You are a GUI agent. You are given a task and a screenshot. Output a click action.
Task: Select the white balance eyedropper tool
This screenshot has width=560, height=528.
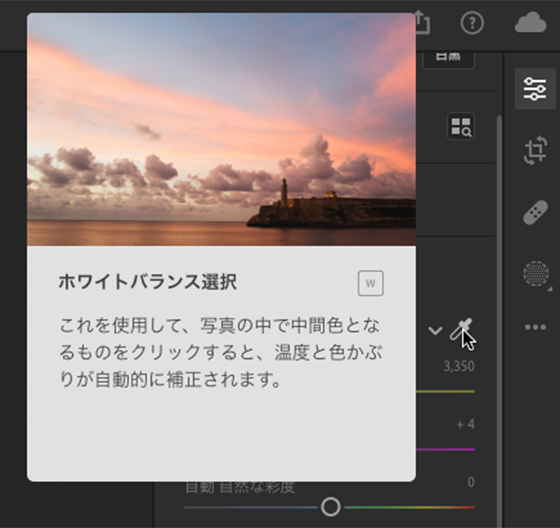pyautogui.click(x=461, y=329)
